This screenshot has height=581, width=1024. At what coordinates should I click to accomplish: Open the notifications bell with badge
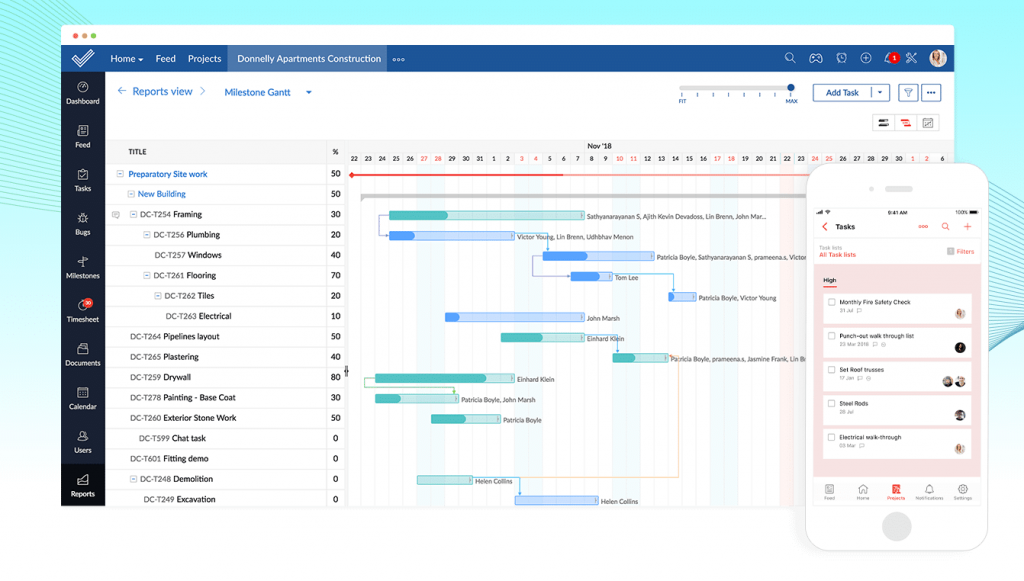[890, 58]
